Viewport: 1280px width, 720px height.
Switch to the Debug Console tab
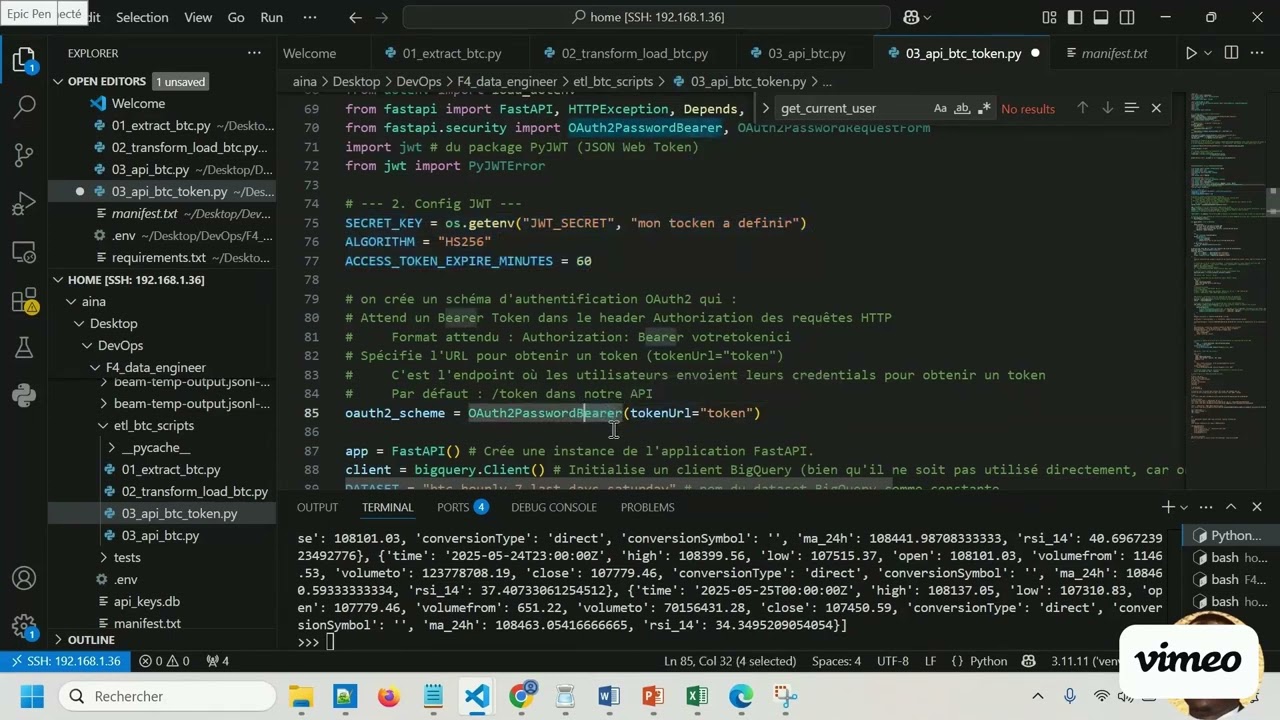pos(553,507)
